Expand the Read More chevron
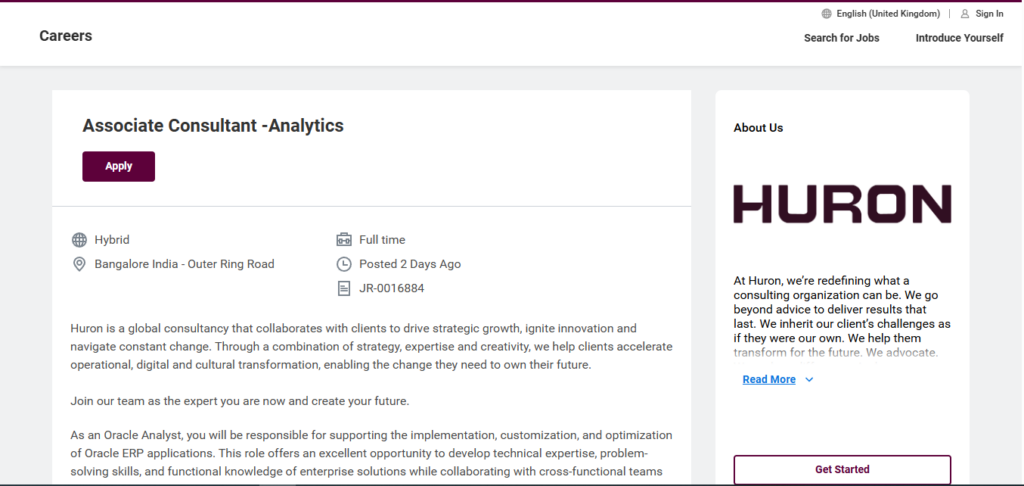The width and height of the screenshot is (1024, 486). [x=809, y=380]
